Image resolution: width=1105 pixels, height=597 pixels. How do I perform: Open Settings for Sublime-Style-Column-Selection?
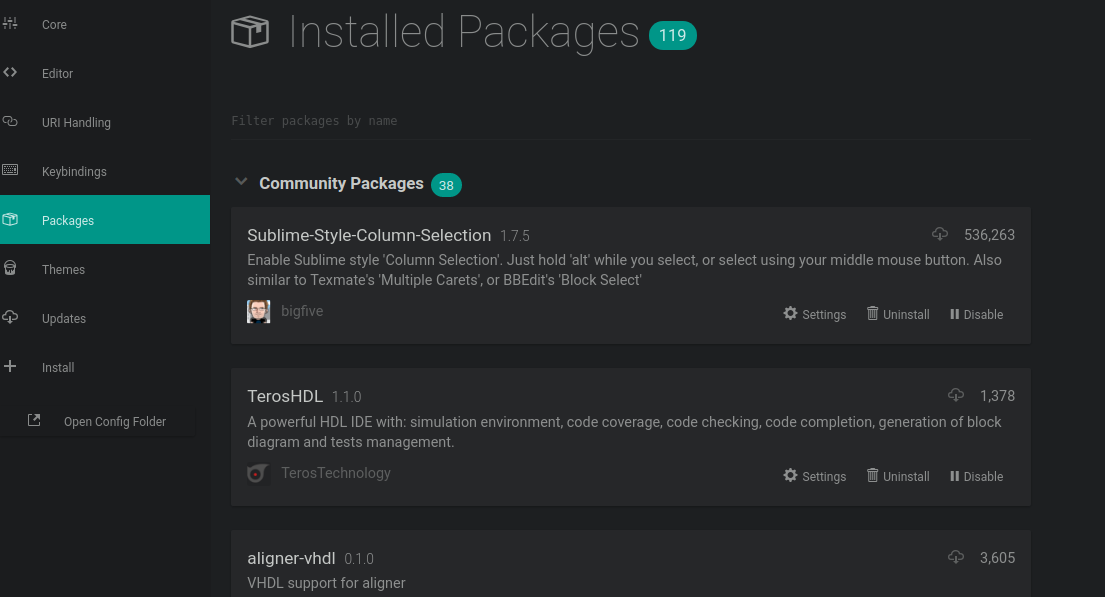click(x=815, y=314)
